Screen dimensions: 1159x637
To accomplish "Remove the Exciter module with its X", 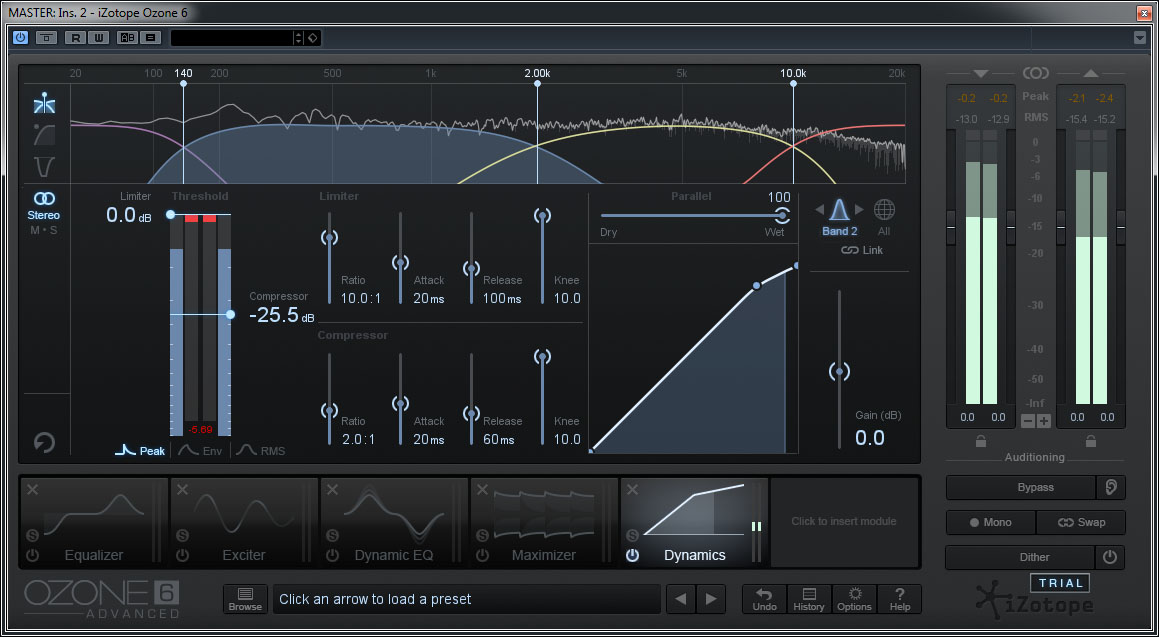I will [182, 490].
